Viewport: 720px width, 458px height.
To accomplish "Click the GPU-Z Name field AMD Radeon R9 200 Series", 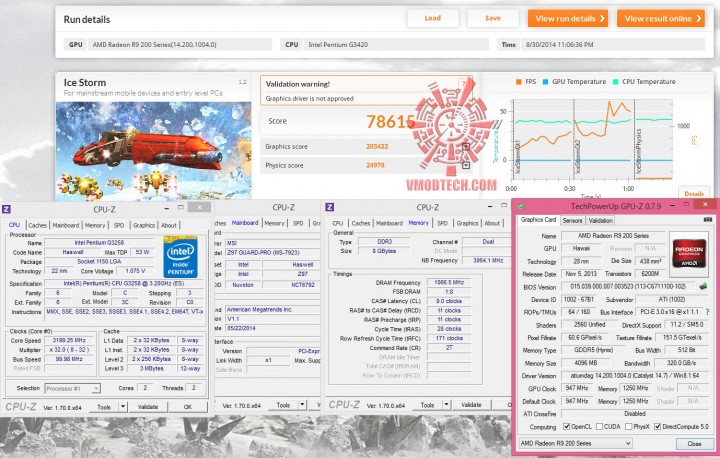I will tap(613, 235).
